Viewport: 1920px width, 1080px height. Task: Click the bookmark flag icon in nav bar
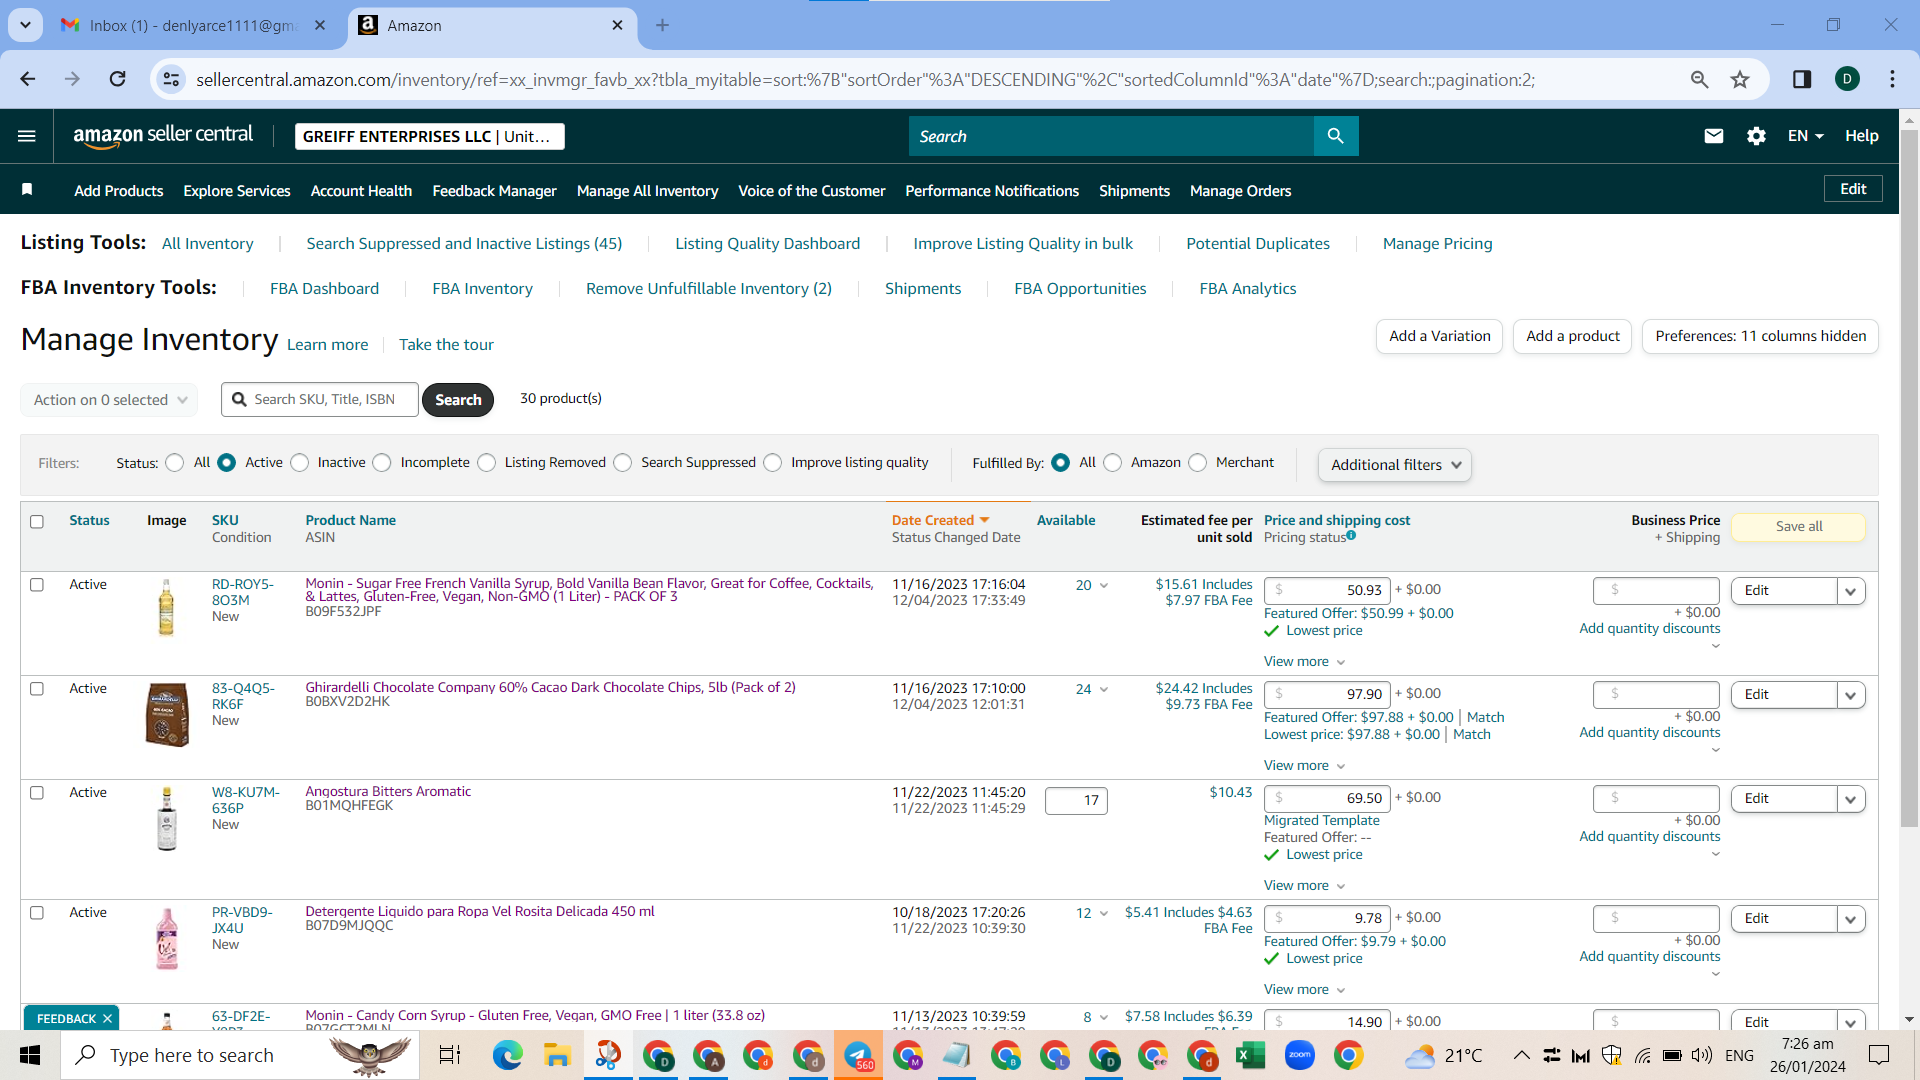(27, 190)
